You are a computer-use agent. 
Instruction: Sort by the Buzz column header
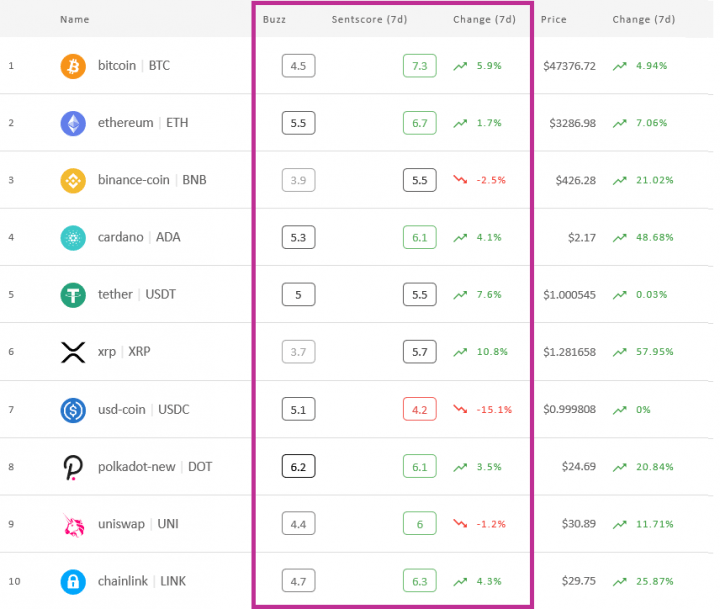(x=273, y=20)
